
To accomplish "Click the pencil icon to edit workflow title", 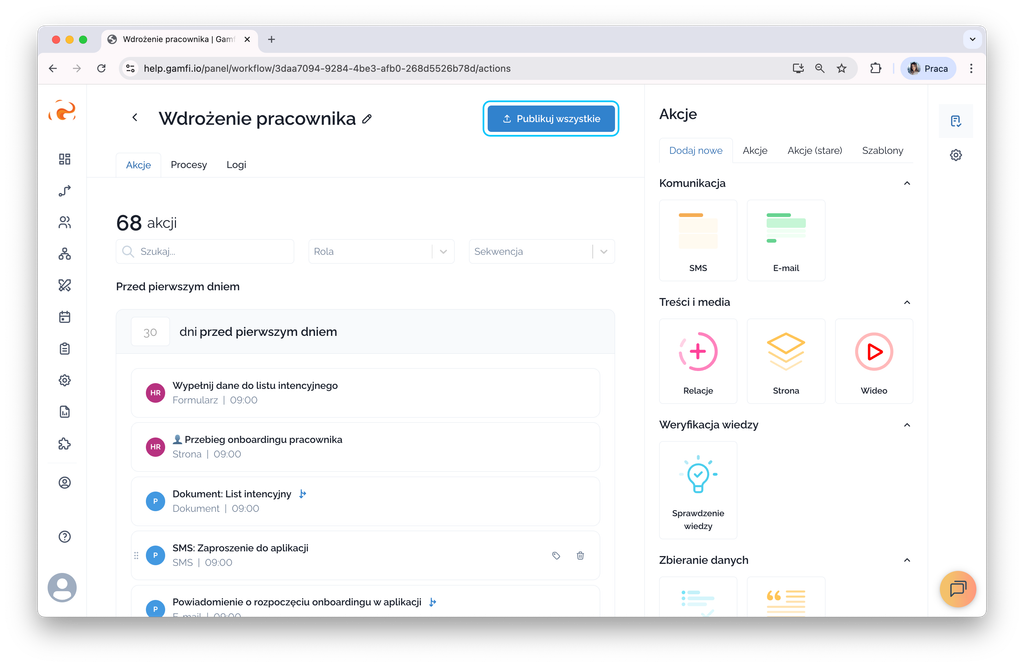I will pyautogui.click(x=367, y=119).
